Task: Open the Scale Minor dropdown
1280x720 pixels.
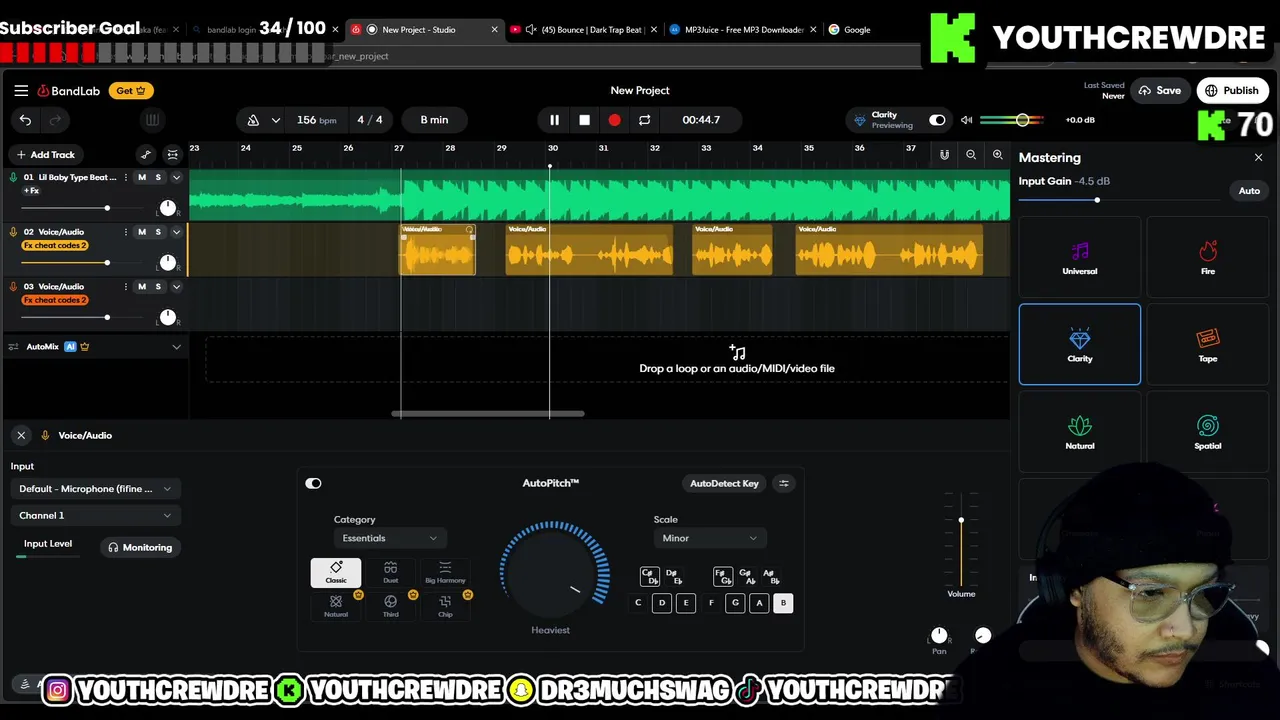Action: coord(710,539)
